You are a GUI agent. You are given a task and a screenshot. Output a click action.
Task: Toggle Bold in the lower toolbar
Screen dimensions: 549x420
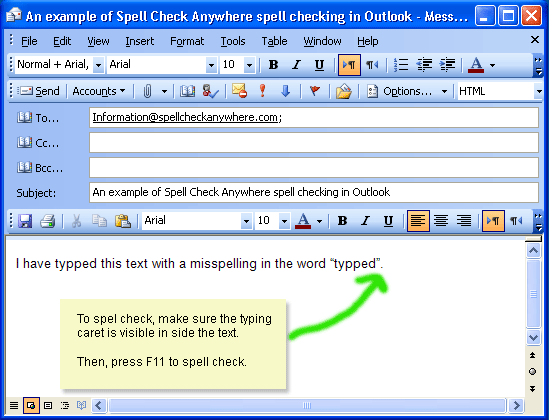point(342,221)
